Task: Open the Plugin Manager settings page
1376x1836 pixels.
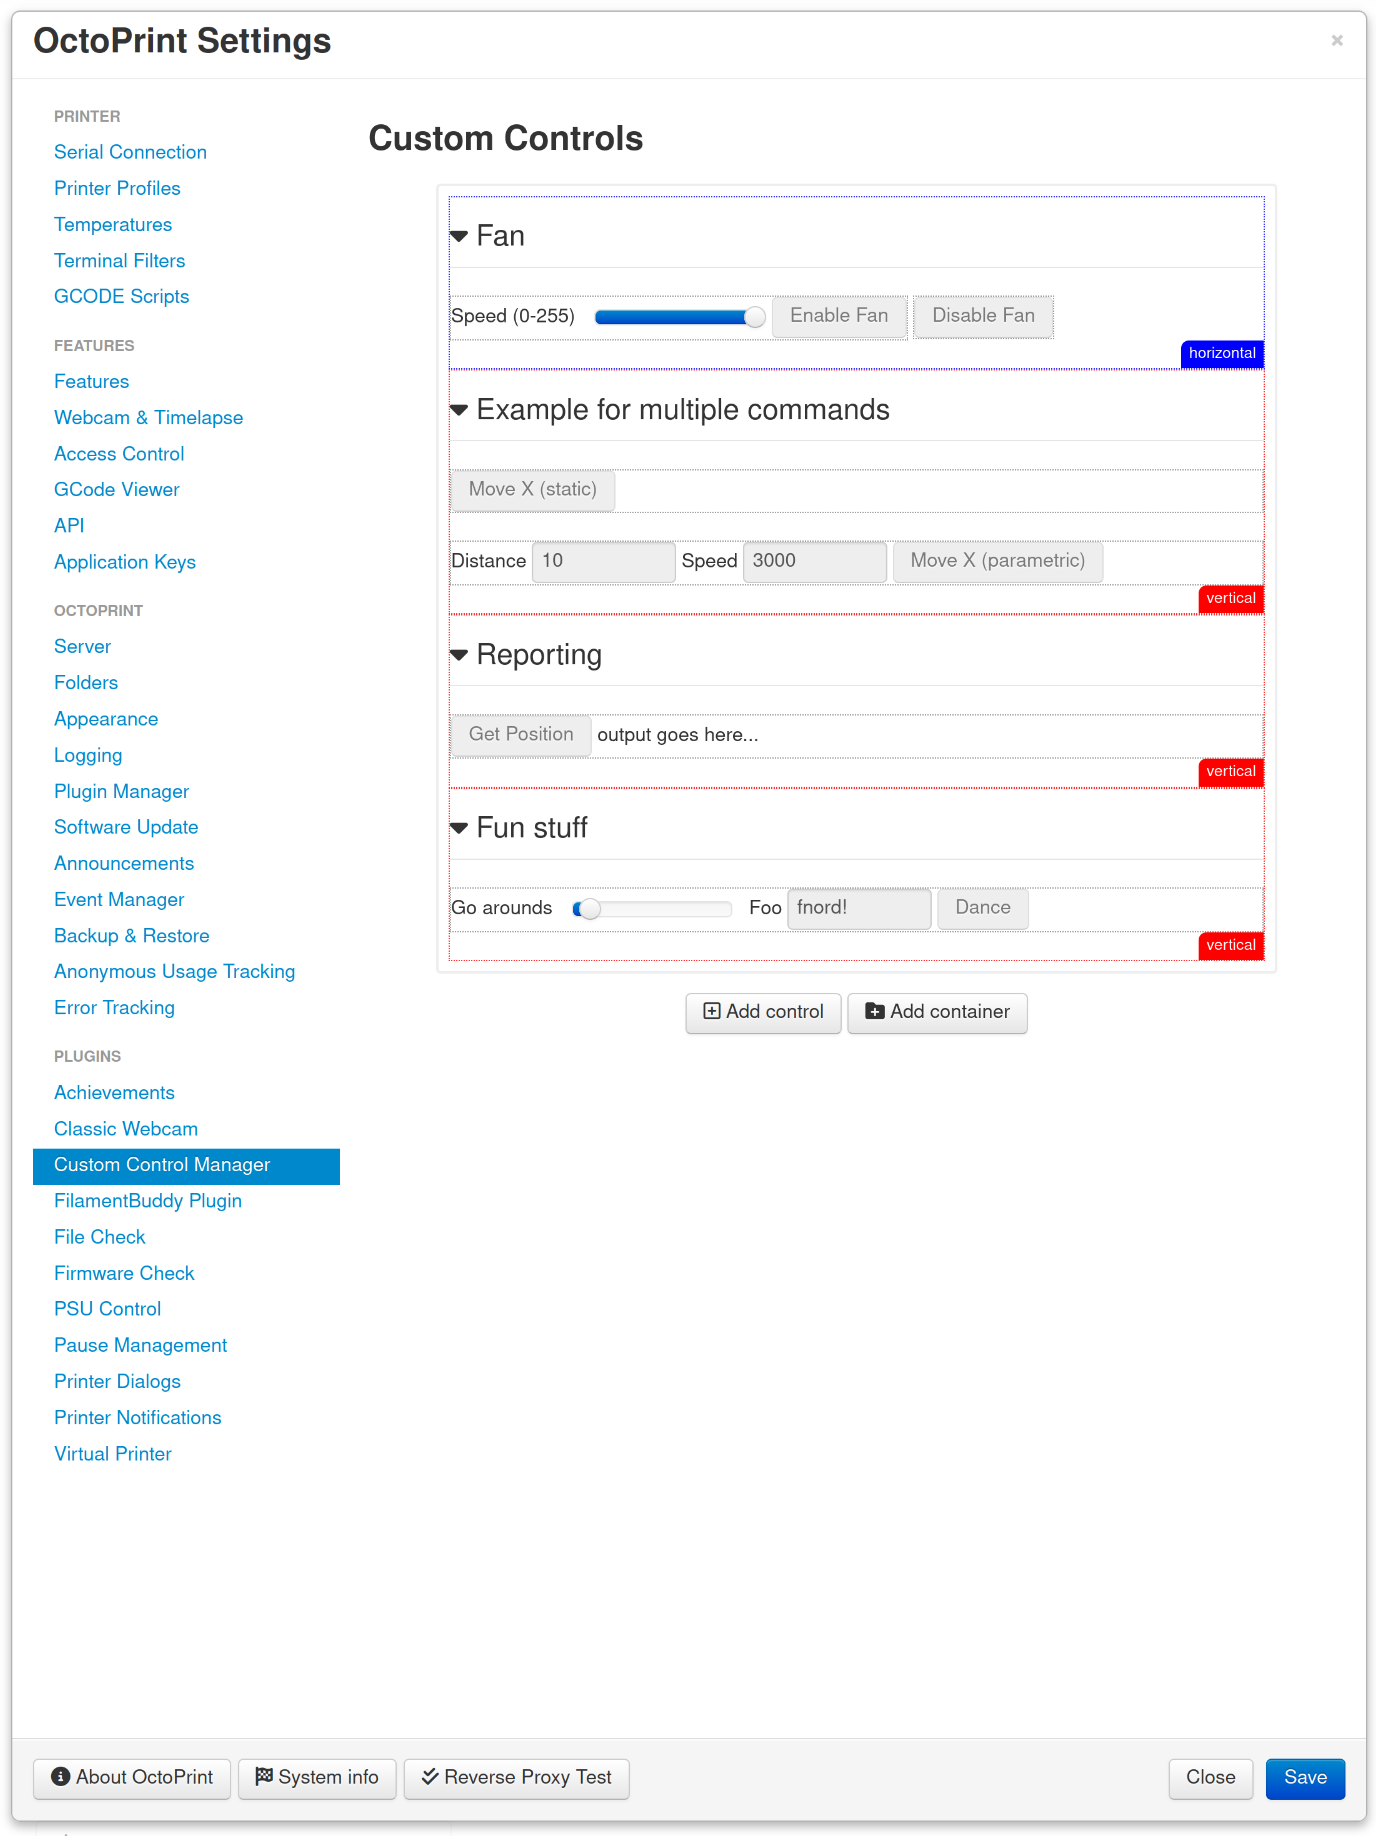Action: click(x=121, y=791)
